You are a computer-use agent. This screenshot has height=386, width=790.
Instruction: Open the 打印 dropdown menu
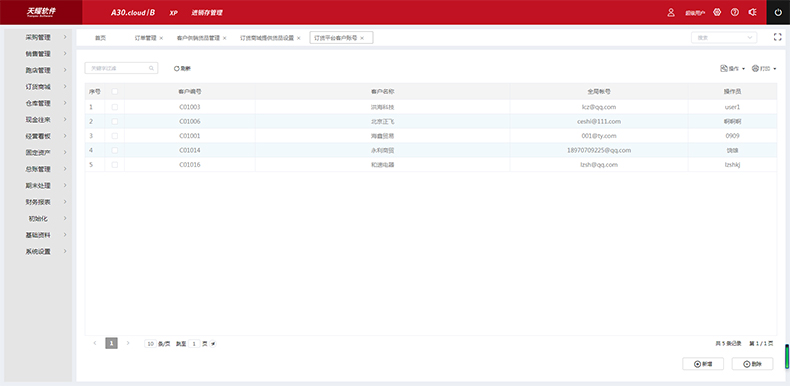(764, 69)
